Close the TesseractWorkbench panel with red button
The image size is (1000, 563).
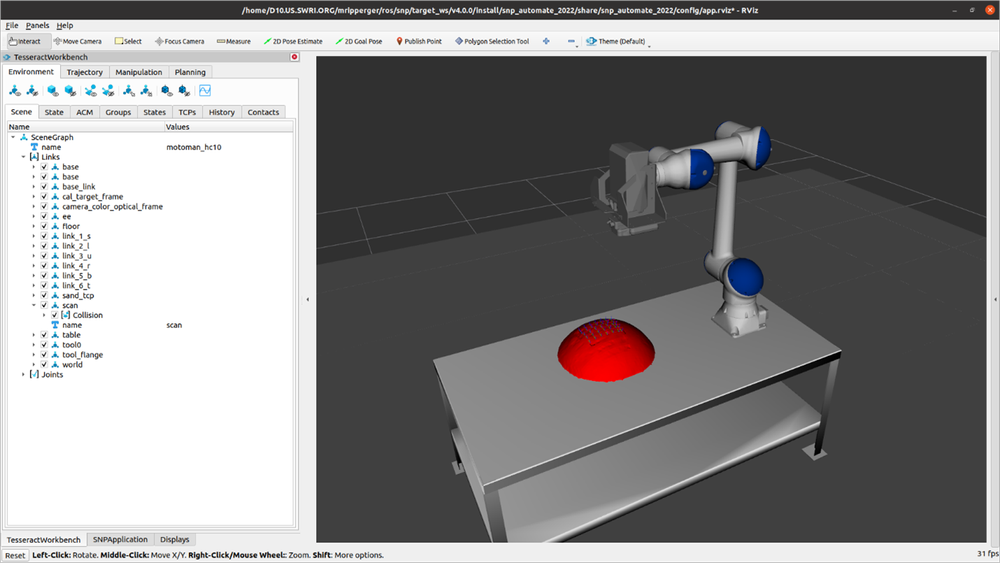(294, 57)
